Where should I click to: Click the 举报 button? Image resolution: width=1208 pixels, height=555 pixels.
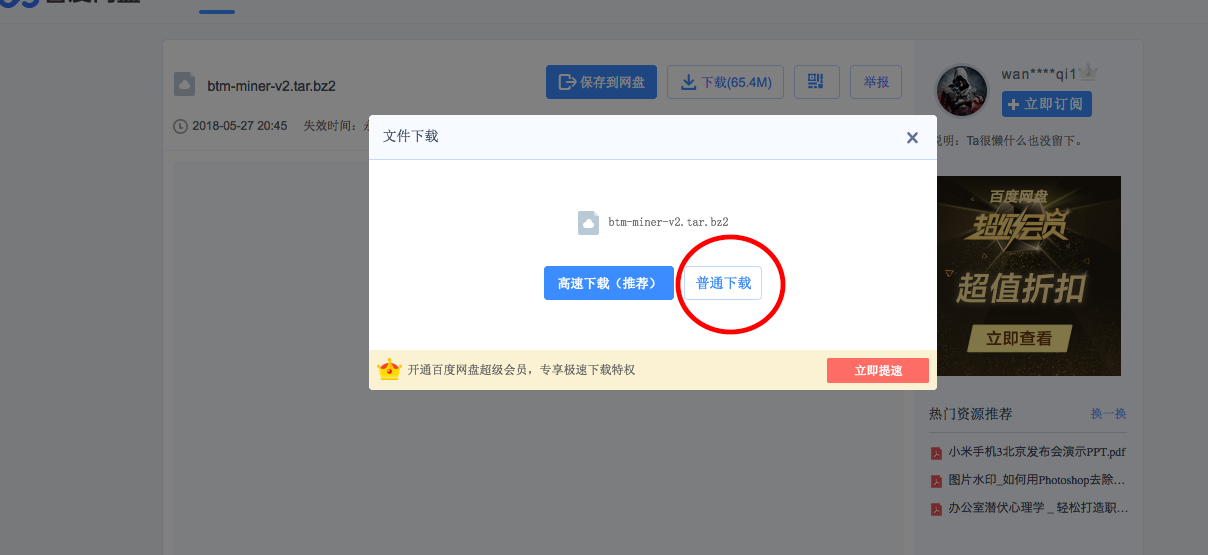[876, 82]
